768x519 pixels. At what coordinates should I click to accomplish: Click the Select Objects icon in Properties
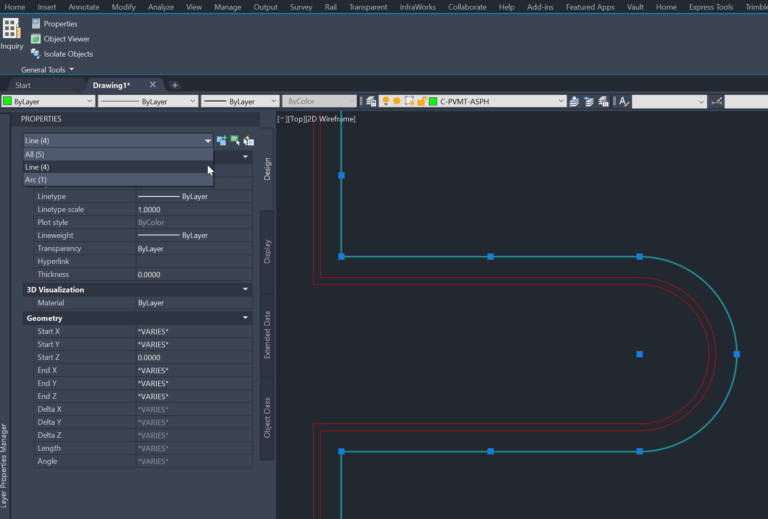click(235, 141)
